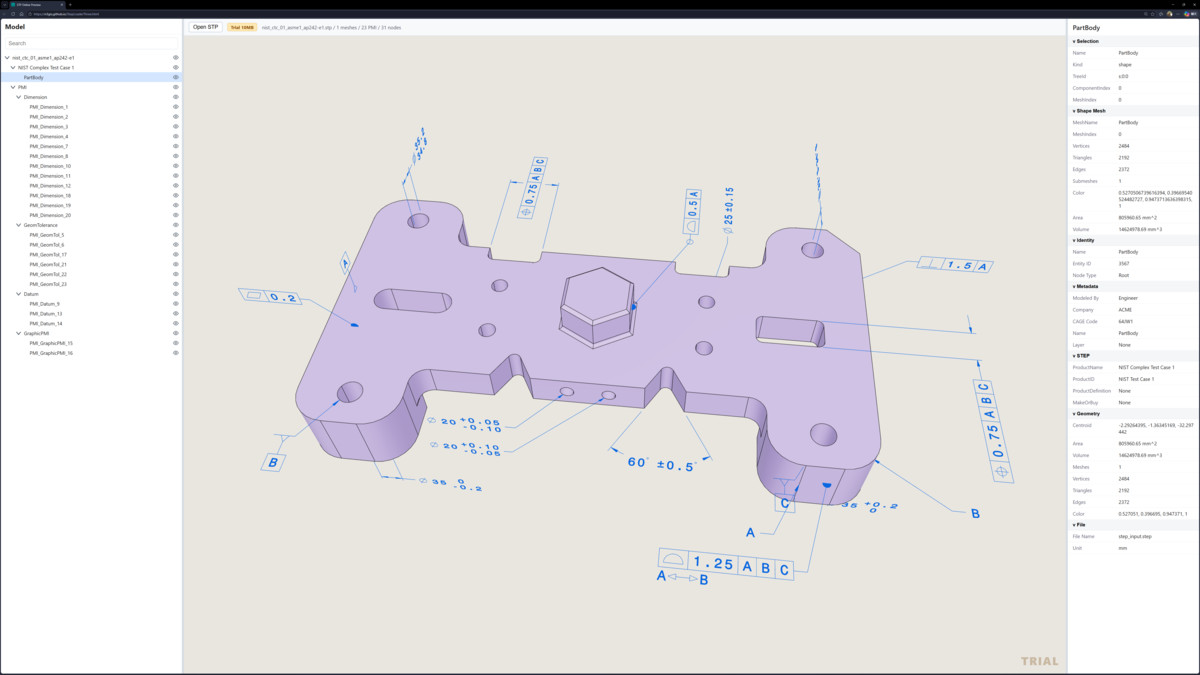This screenshot has width=1200, height=675.
Task: Click the Open STP button
Action: [206, 27]
